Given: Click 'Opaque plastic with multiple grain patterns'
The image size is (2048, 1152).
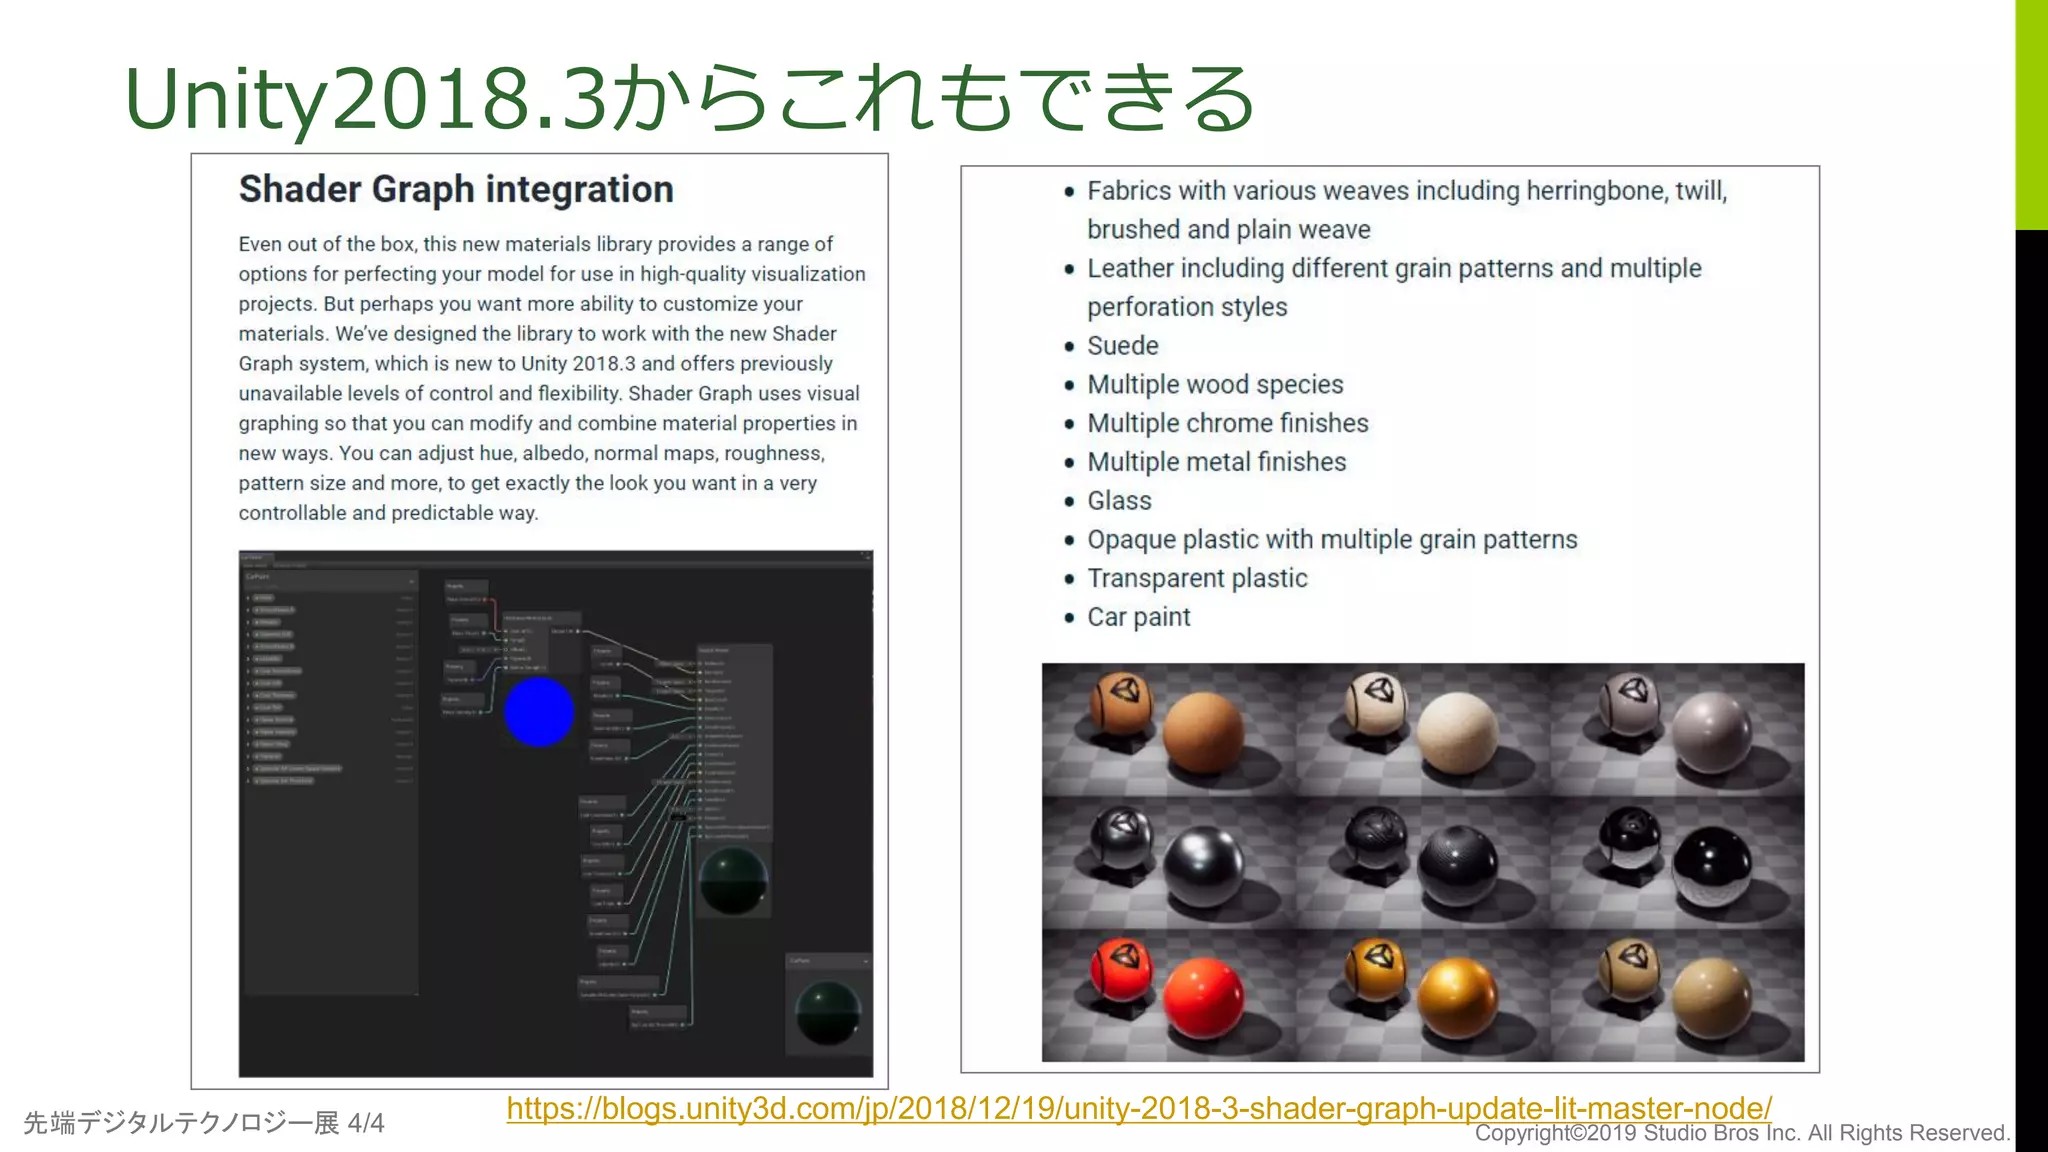Looking at the screenshot, I should point(1332,540).
